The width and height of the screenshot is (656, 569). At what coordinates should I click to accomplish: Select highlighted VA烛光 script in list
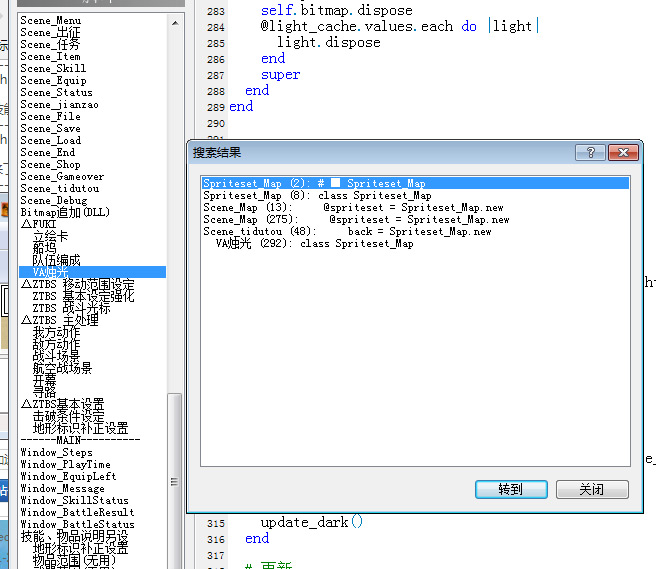coord(92,272)
